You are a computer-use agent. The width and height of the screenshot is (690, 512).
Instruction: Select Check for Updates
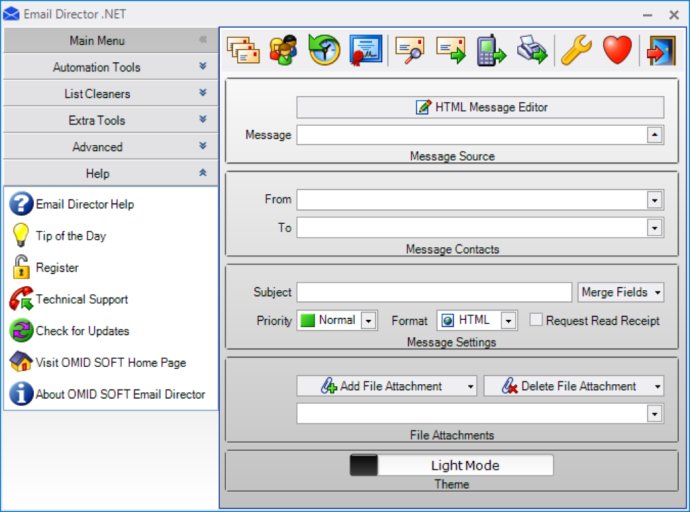tap(82, 331)
